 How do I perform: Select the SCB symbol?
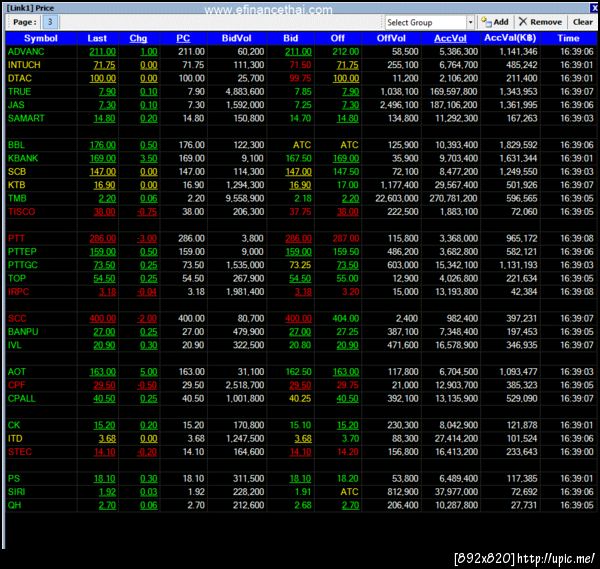pos(17,172)
